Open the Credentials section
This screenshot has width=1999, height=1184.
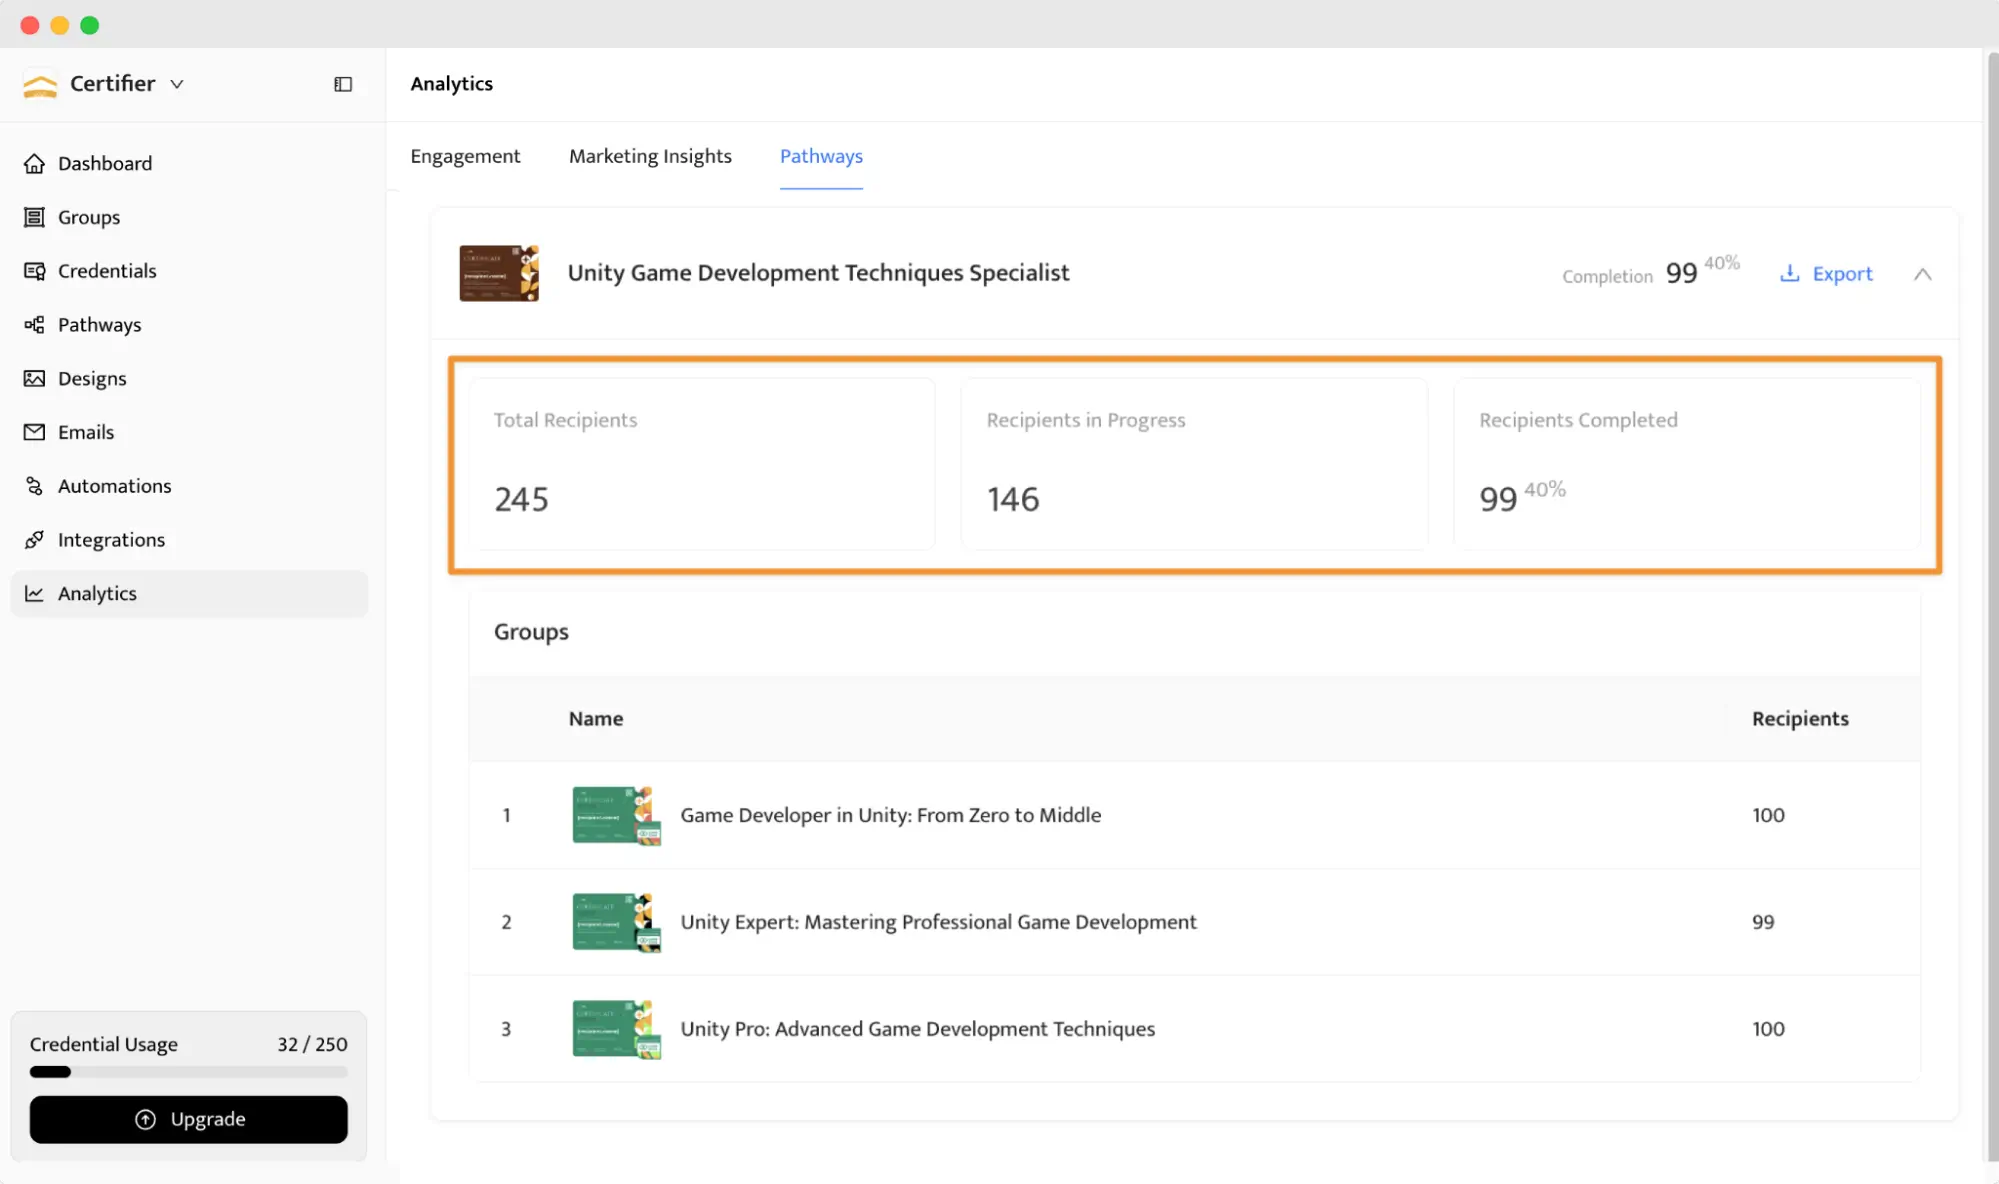35,270
